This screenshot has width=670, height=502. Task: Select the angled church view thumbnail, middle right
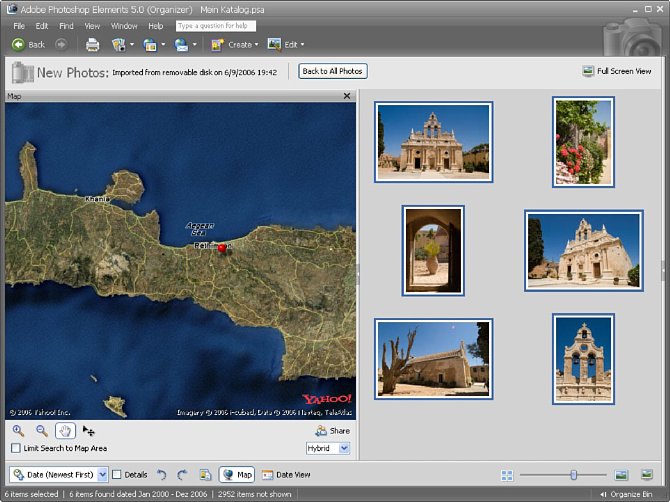584,250
